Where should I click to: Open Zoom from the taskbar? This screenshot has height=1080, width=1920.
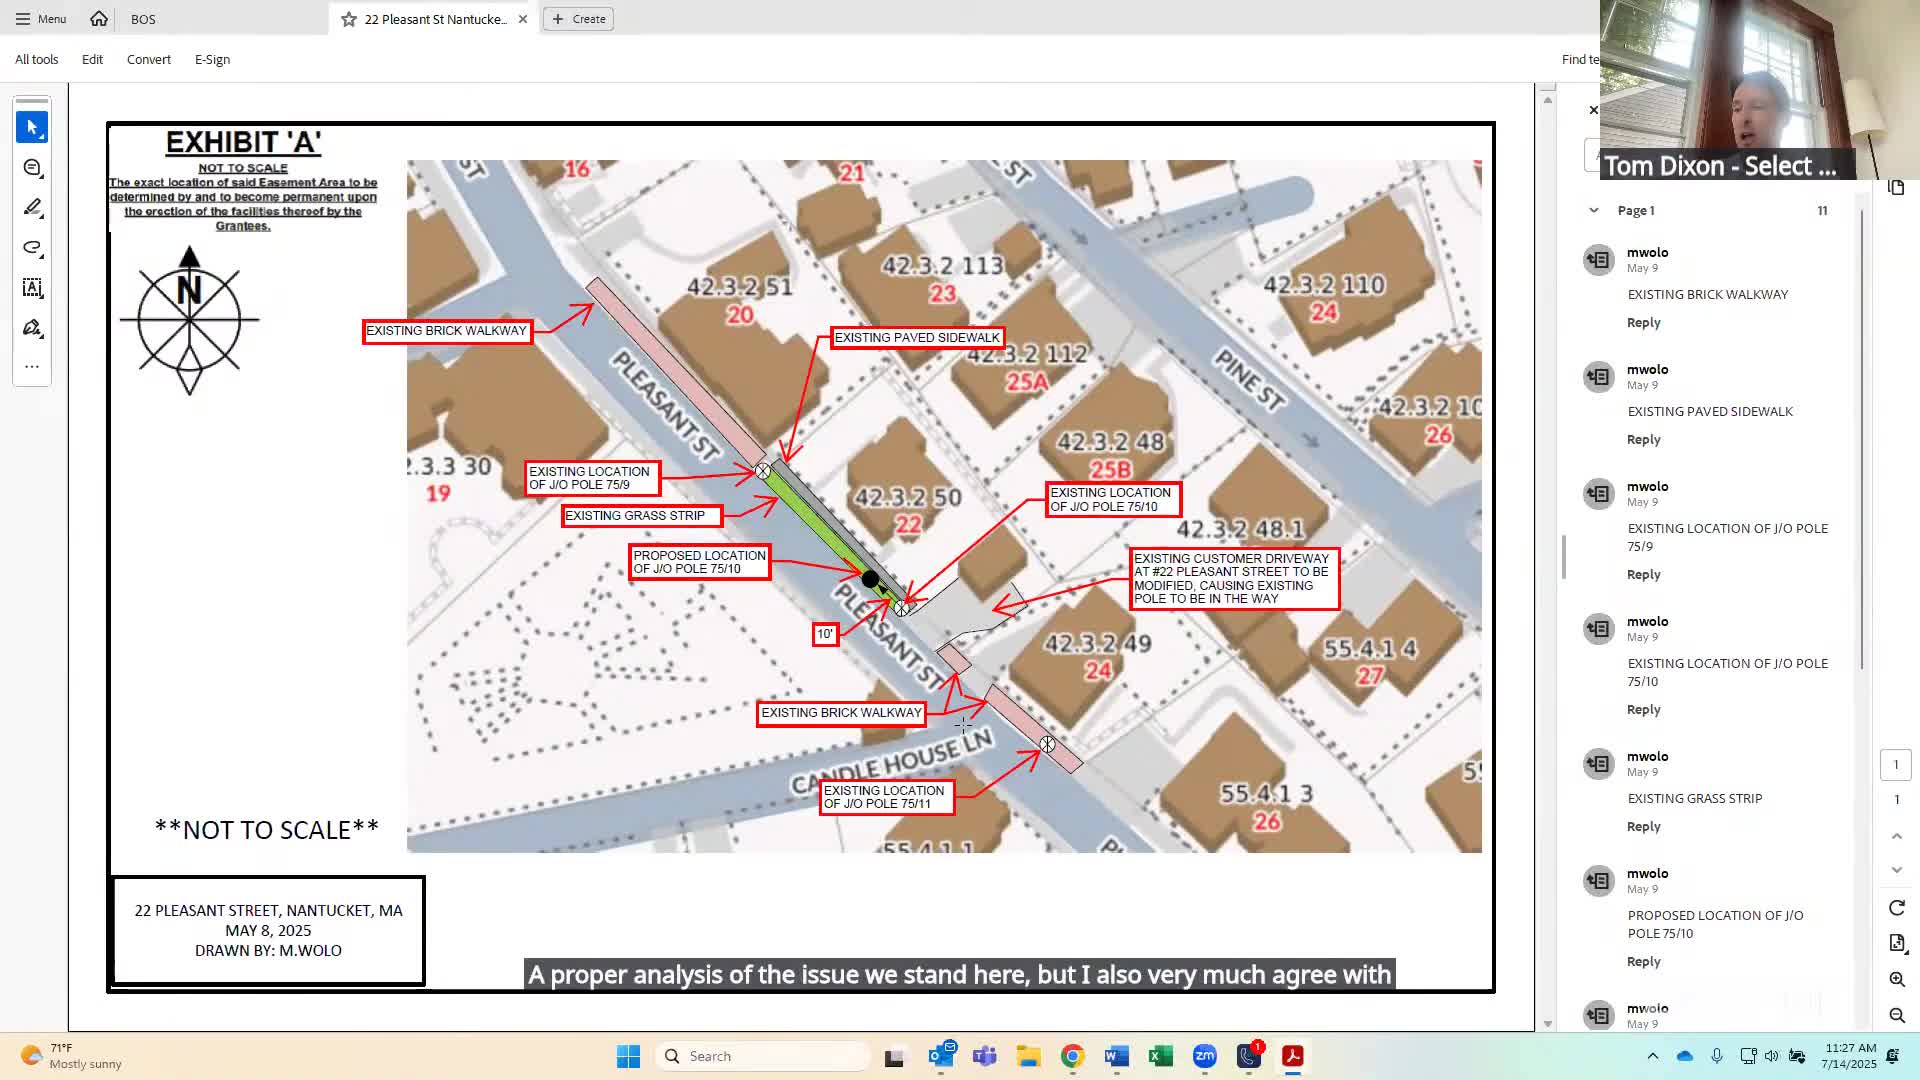(x=1205, y=1056)
